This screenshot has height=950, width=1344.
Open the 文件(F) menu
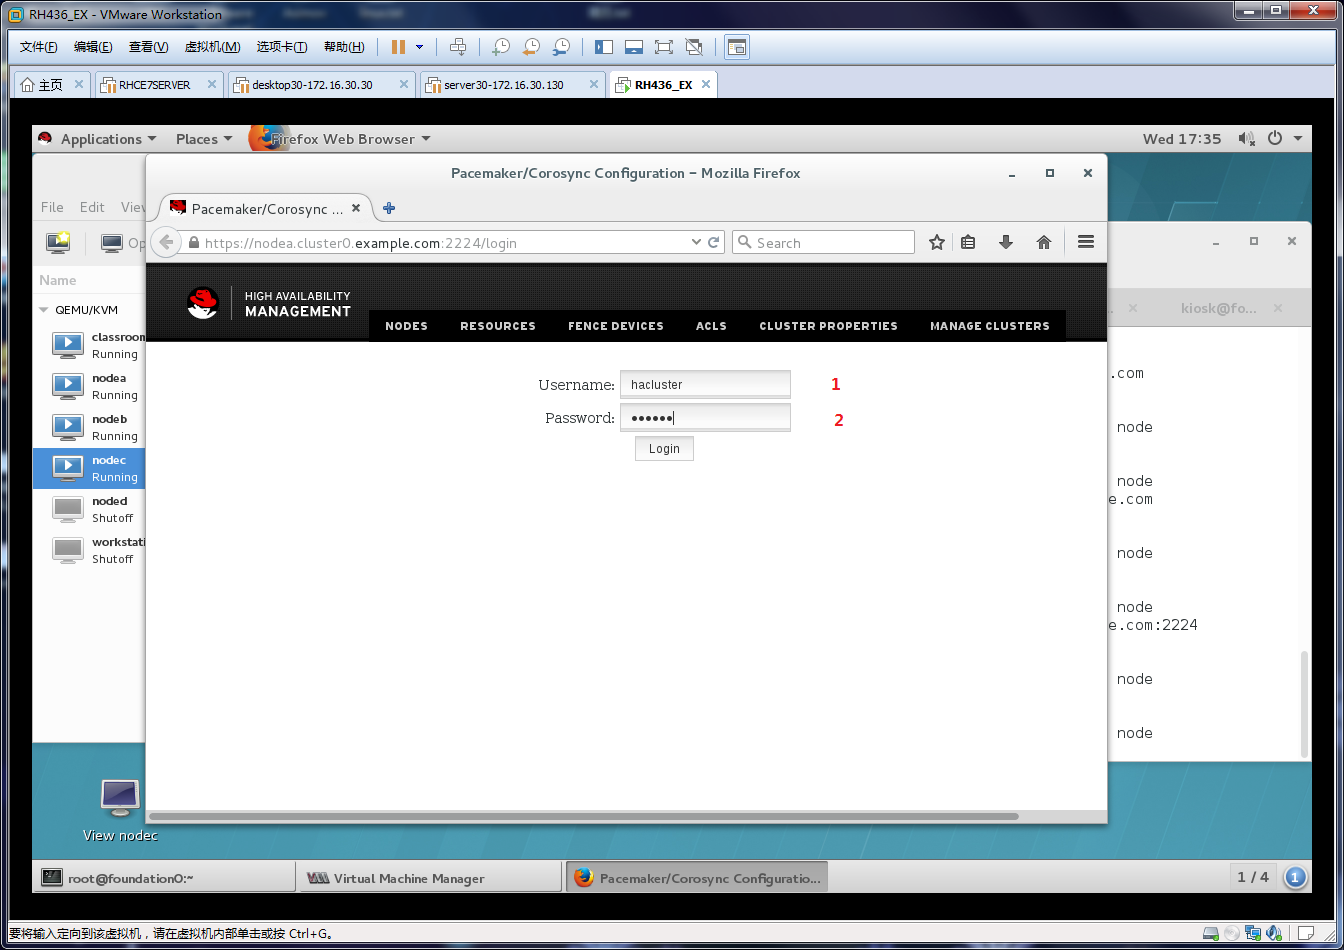(39, 47)
